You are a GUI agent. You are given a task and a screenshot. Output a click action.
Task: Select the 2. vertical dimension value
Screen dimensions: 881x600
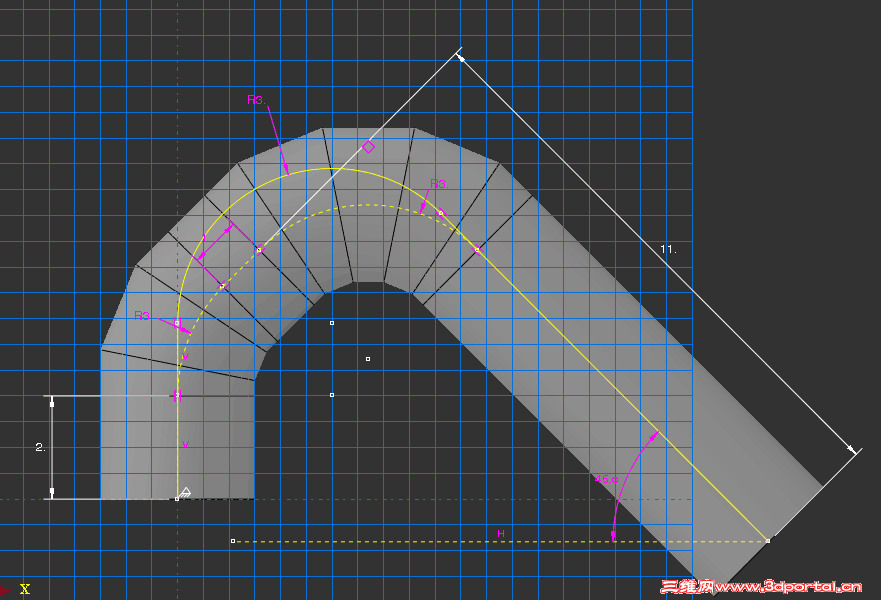coord(40,447)
